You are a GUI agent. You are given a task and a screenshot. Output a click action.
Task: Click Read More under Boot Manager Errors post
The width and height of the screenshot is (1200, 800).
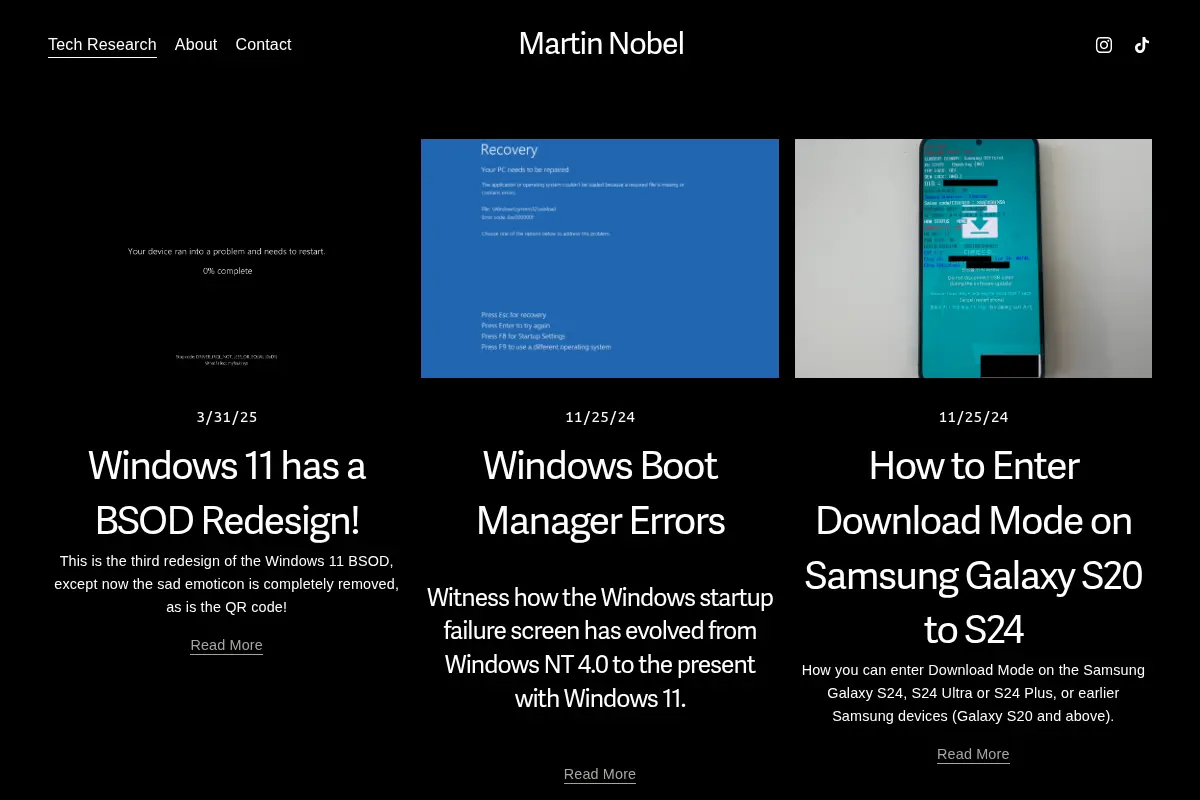tap(600, 775)
